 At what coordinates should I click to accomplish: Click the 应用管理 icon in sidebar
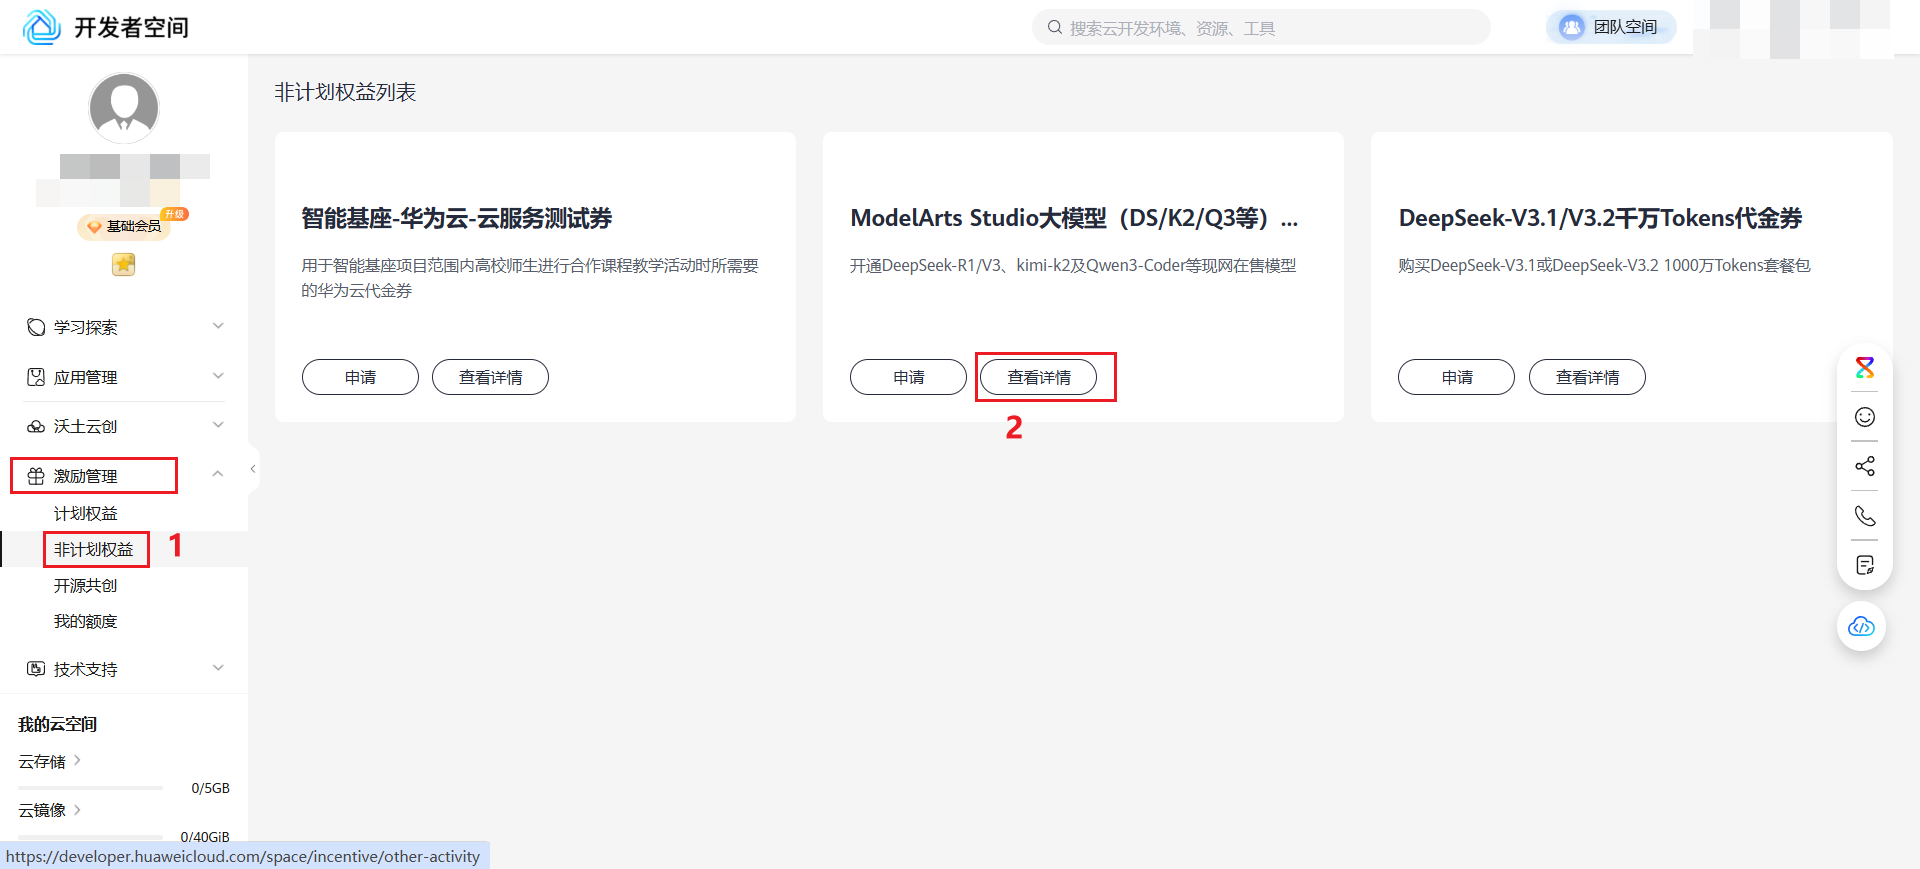36,377
